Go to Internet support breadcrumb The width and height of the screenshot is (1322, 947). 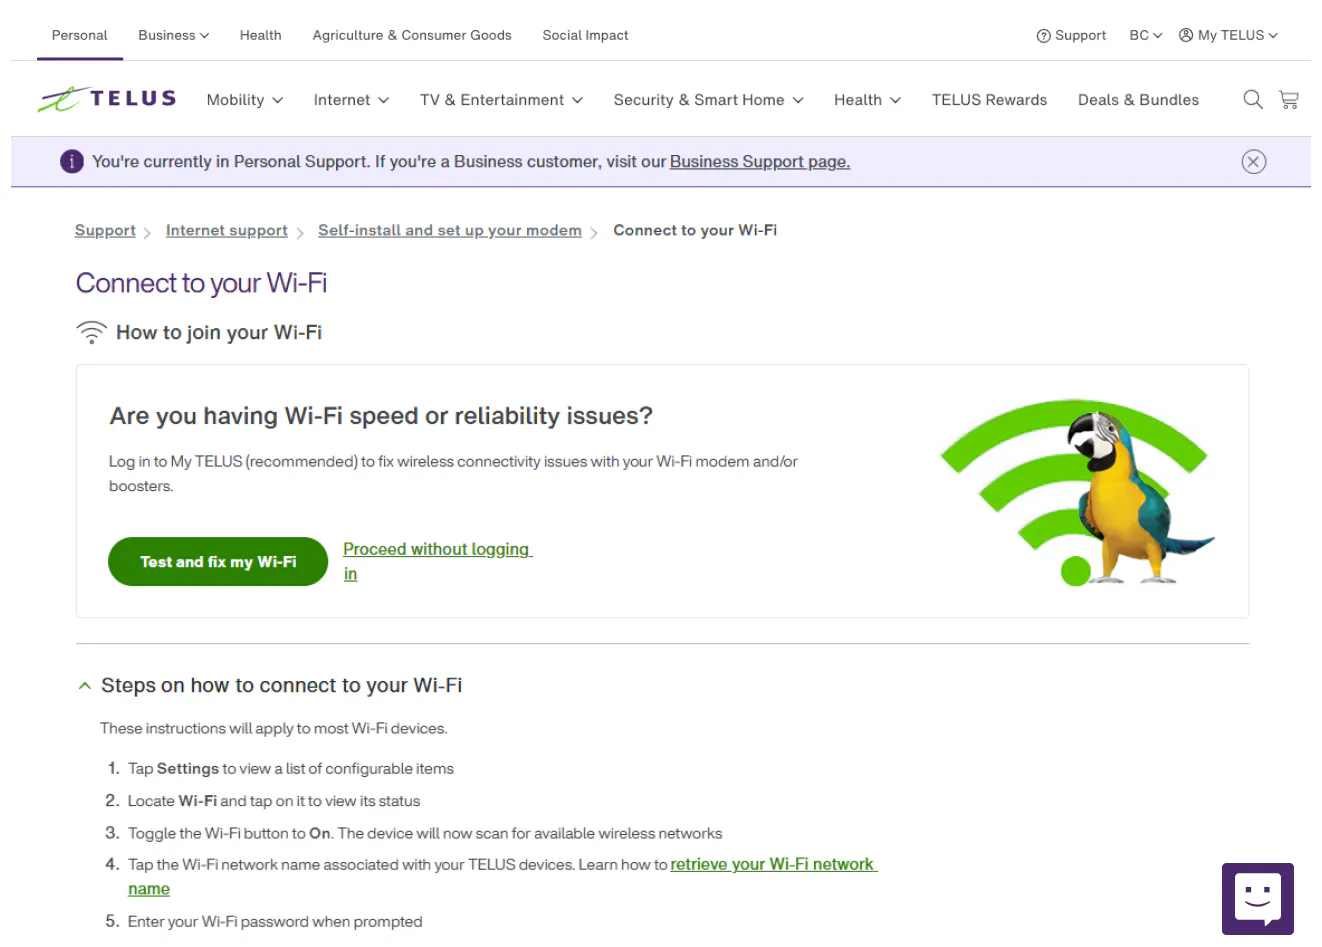(227, 231)
